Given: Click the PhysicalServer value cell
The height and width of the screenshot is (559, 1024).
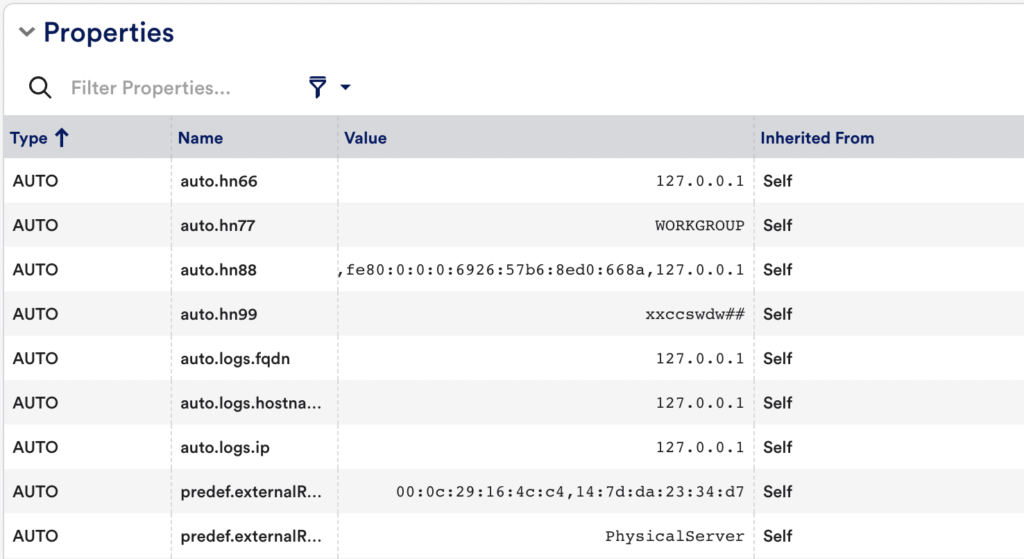Looking at the screenshot, I should tap(675, 536).
